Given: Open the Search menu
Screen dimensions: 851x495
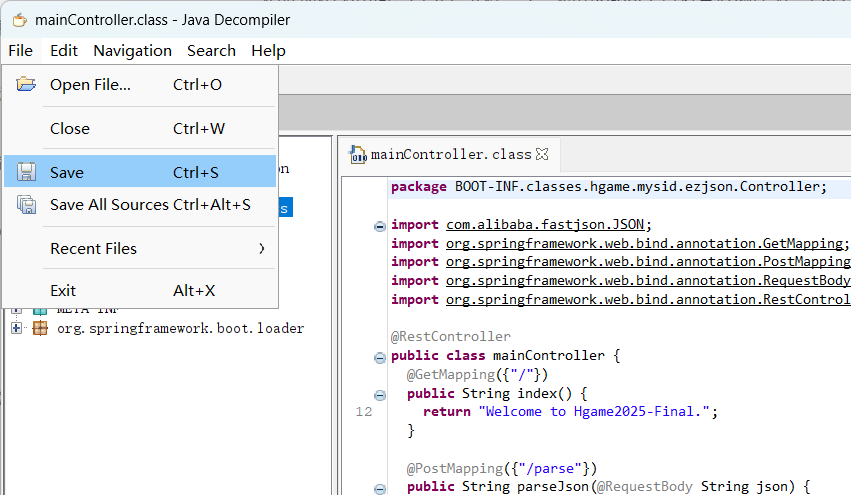Looking at the screenshot, I should coord(211,50).
